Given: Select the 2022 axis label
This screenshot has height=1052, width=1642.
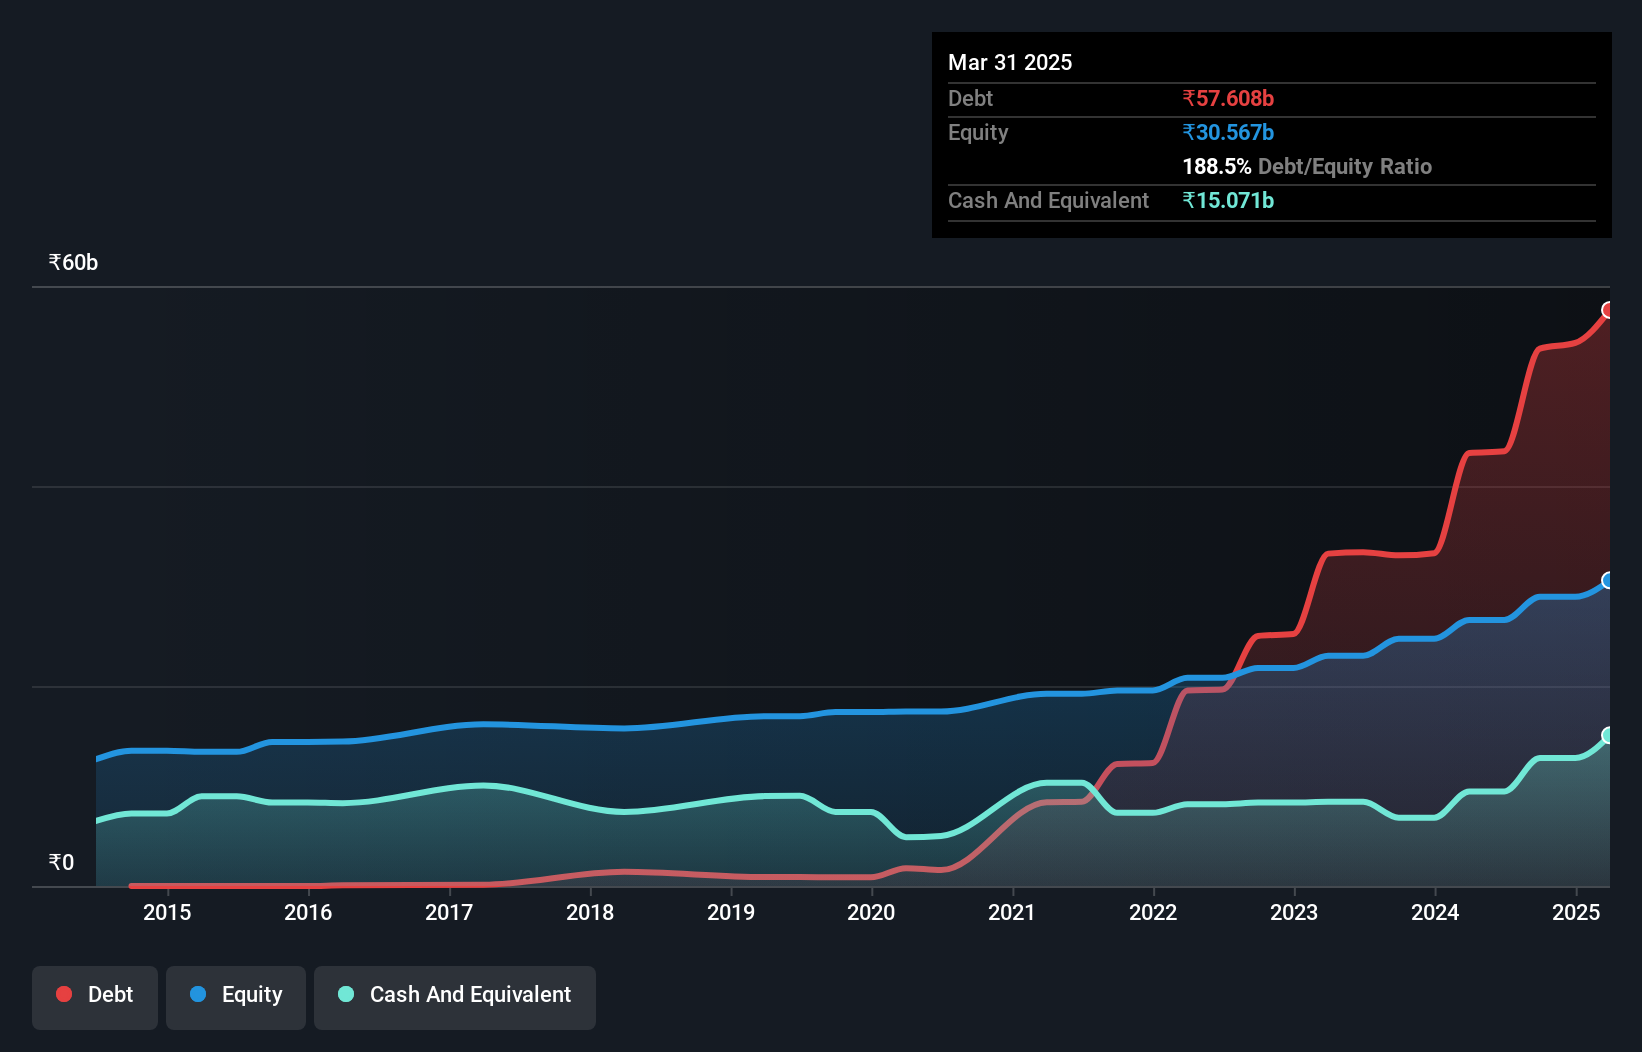Looking at the screenshot, I should pyautogui.click(x=1153, y=912).
